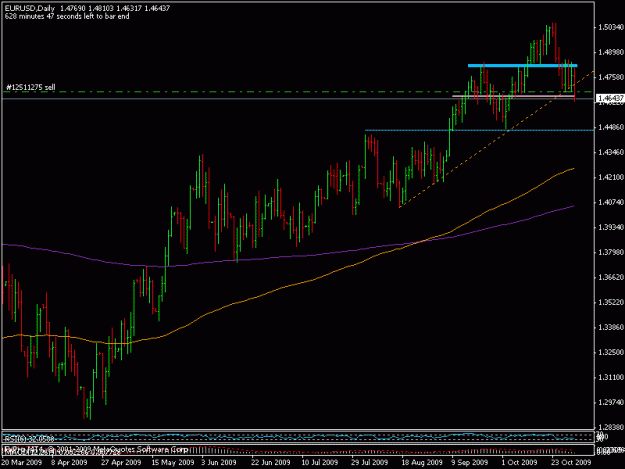625x469 pixels.
Task: Select the pink horizontal line near 1.4650
Action: click(x=513, y=96)
